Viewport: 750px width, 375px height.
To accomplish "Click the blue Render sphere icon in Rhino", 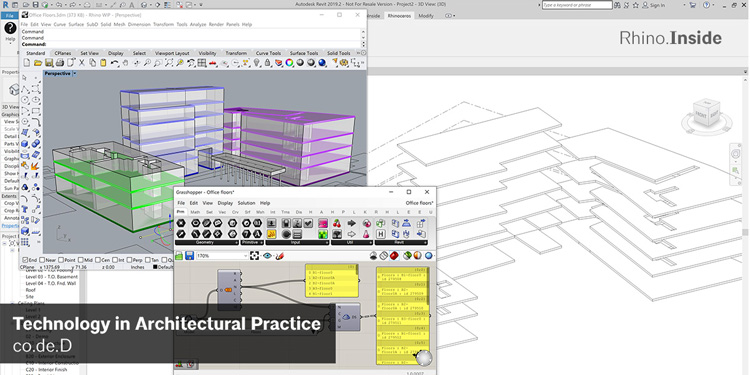I will tap(322, 63).
